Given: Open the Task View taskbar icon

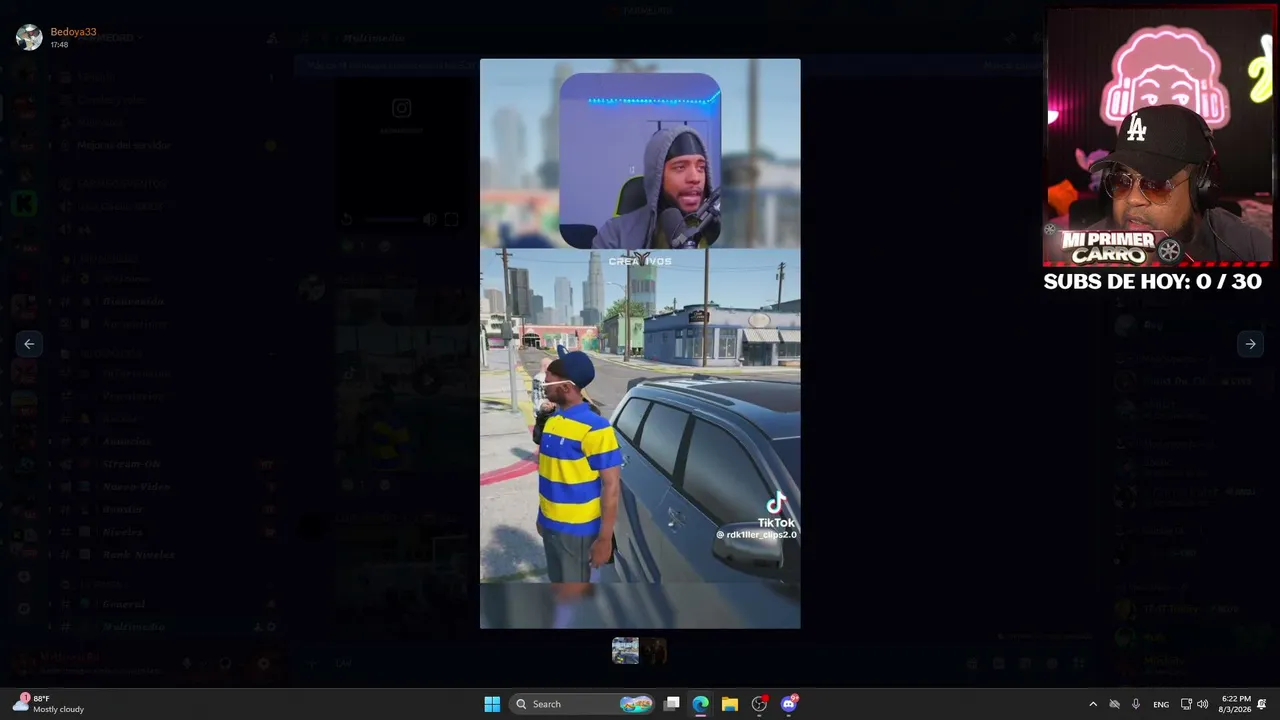Looking at the screenshot, I should (672, 704).
